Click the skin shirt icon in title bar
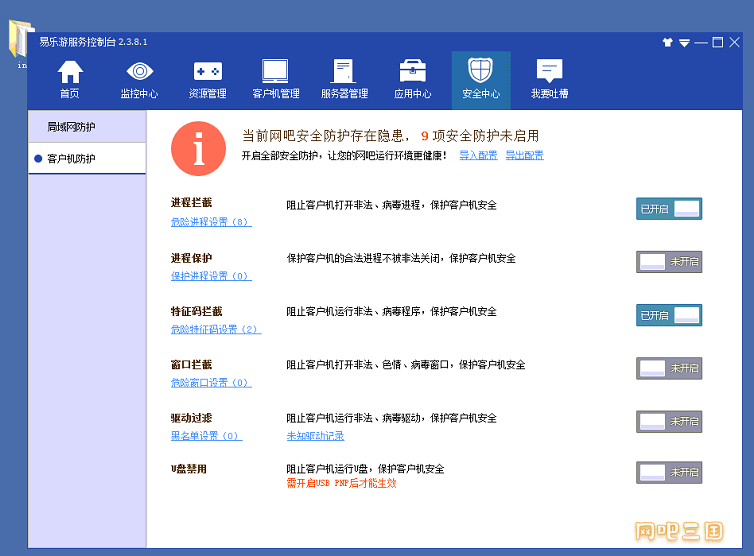Image resolution: width=754 pixels, height=556 pixels. 667,42
